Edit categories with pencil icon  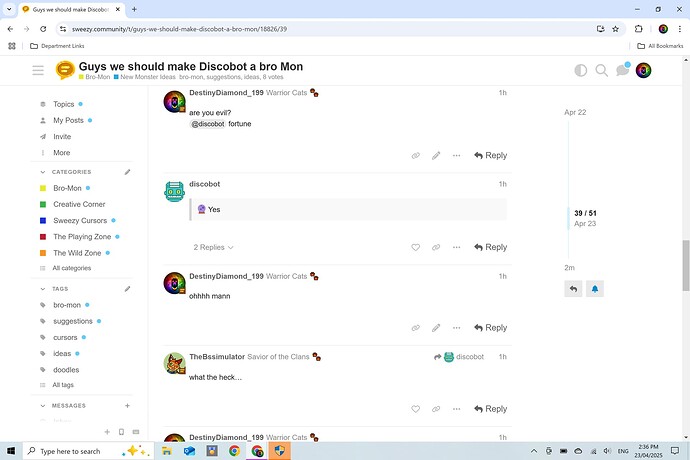click(x=127, y=172)
